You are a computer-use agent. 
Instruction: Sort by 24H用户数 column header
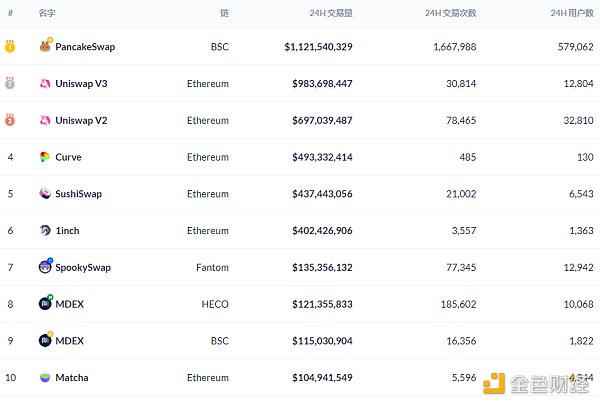pos(572,13)
